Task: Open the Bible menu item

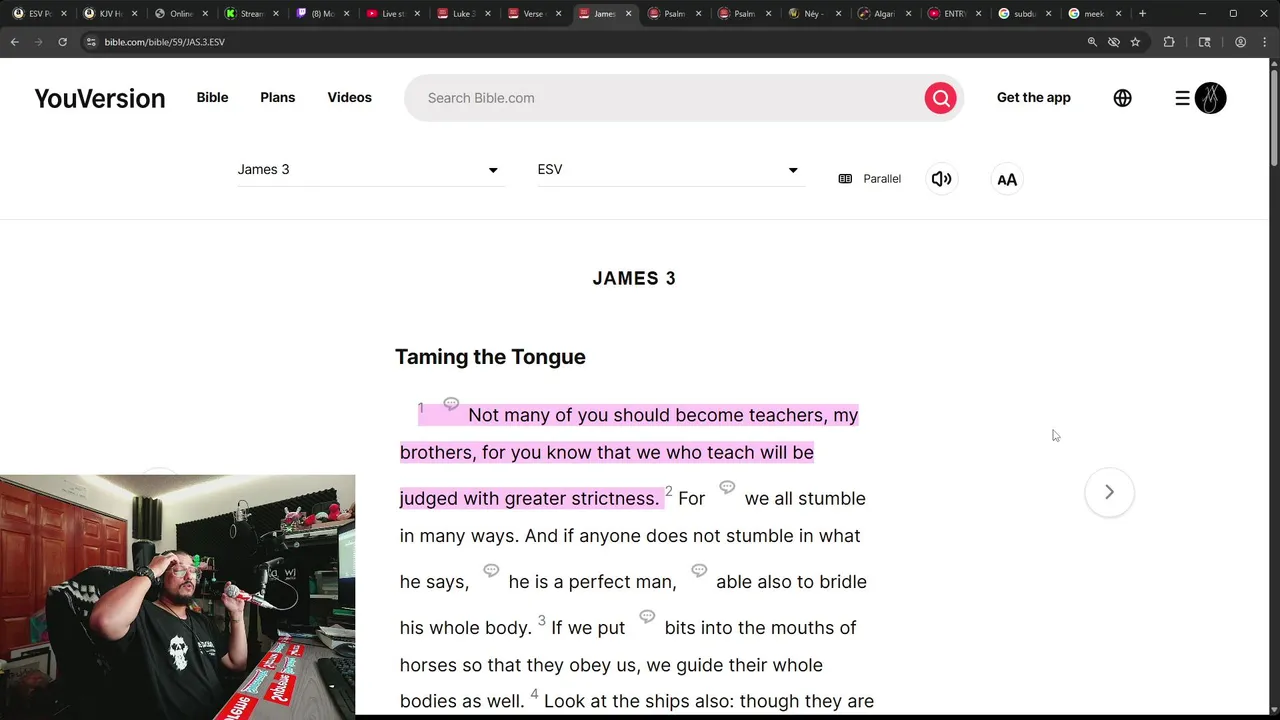Action: (x=212, y=97)
